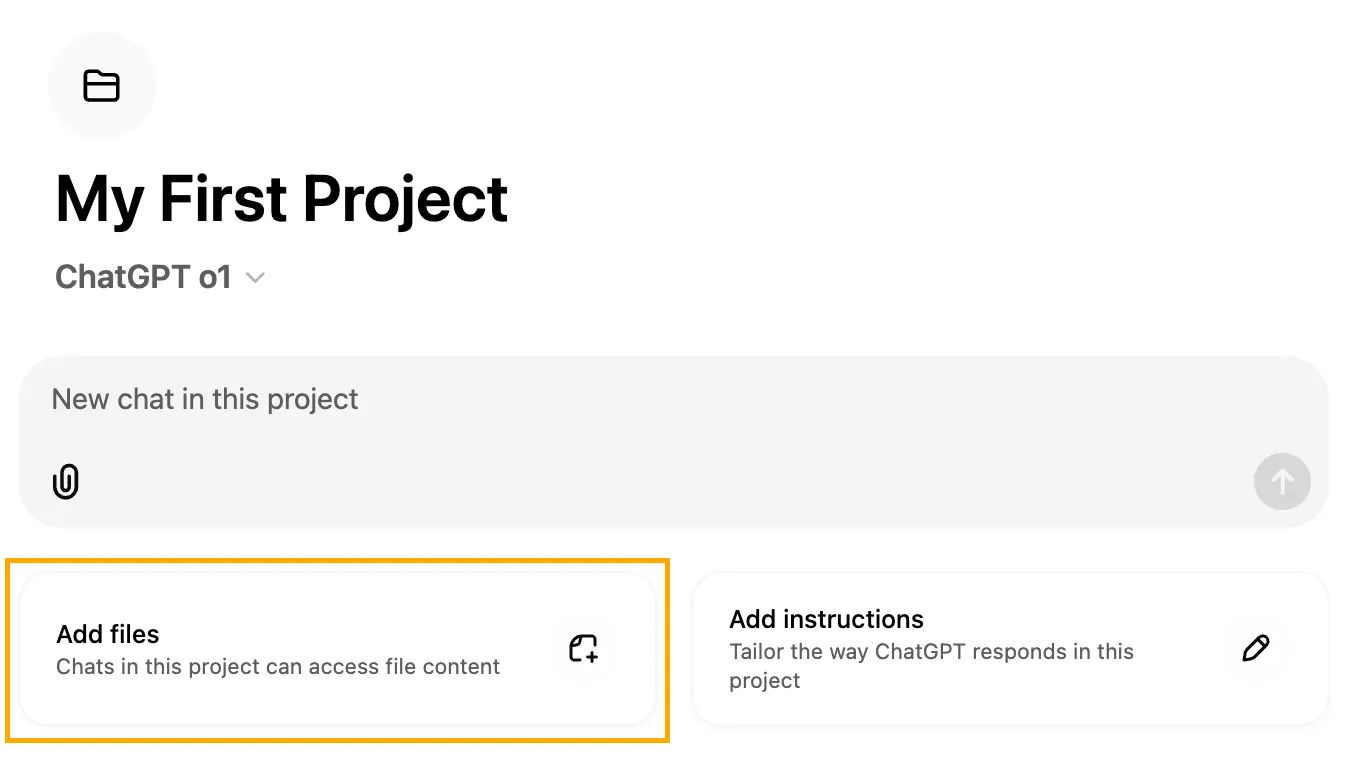
Task: Select the folder icon above the project title
Action: (102, 86)
